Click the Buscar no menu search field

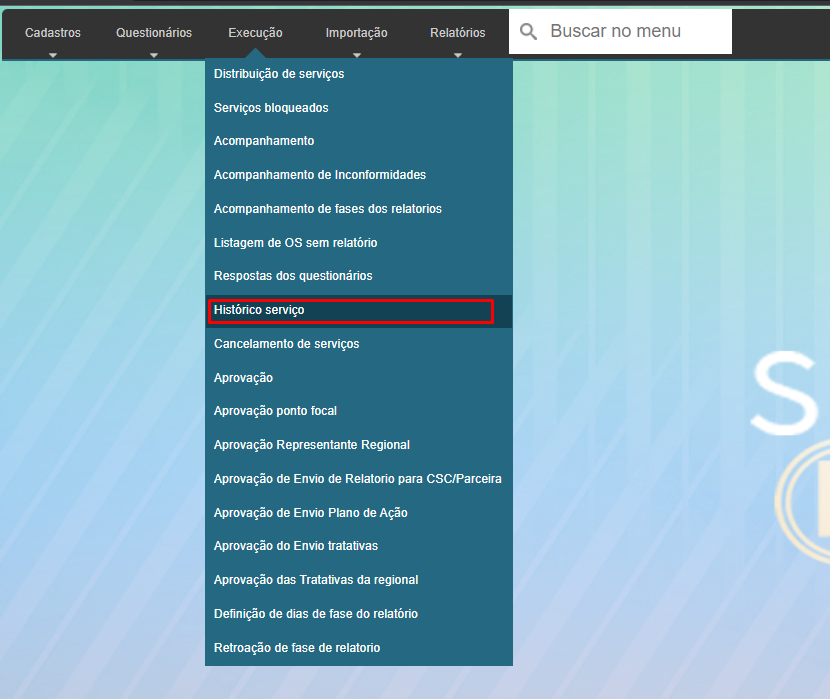click(x=630, y=32)
